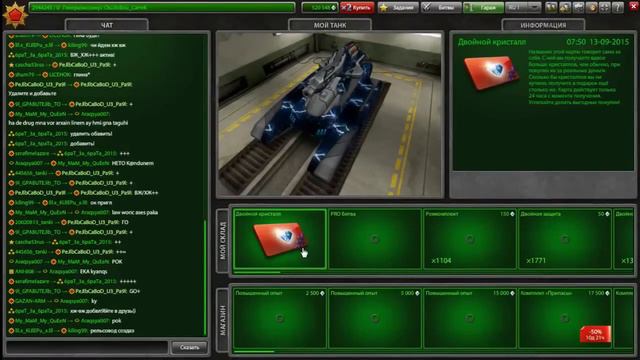Open the help question mark icon
This screenshot has width=640, height=360.
click(618, 7)
